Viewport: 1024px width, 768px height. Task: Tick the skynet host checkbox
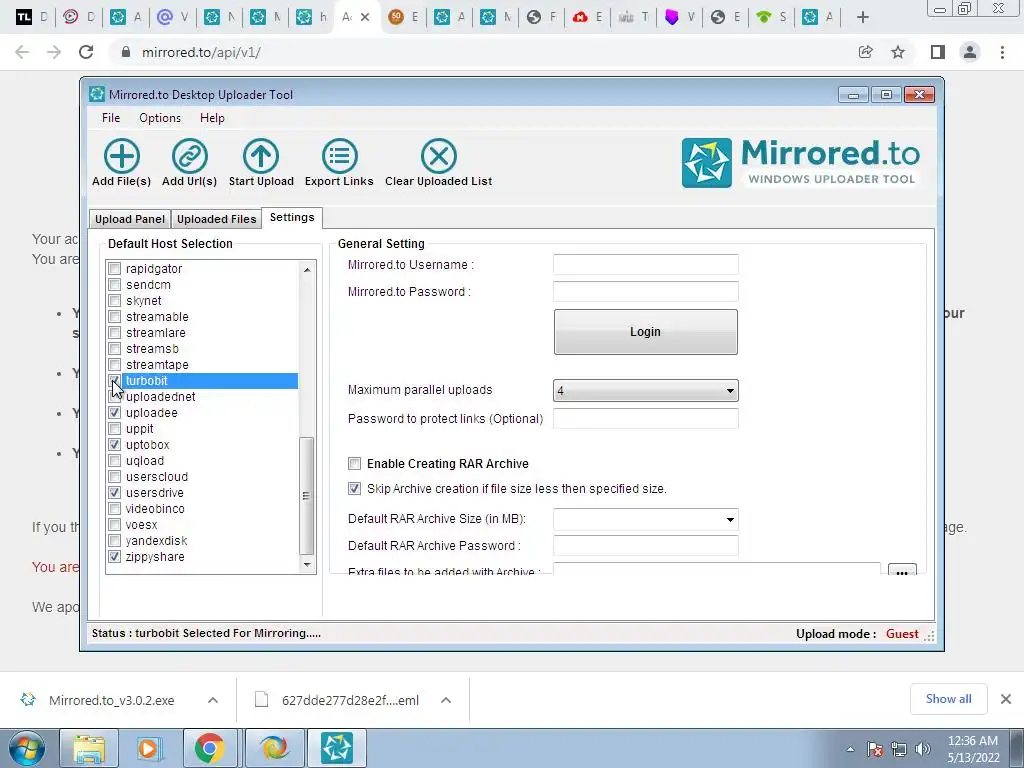[115, 300]
